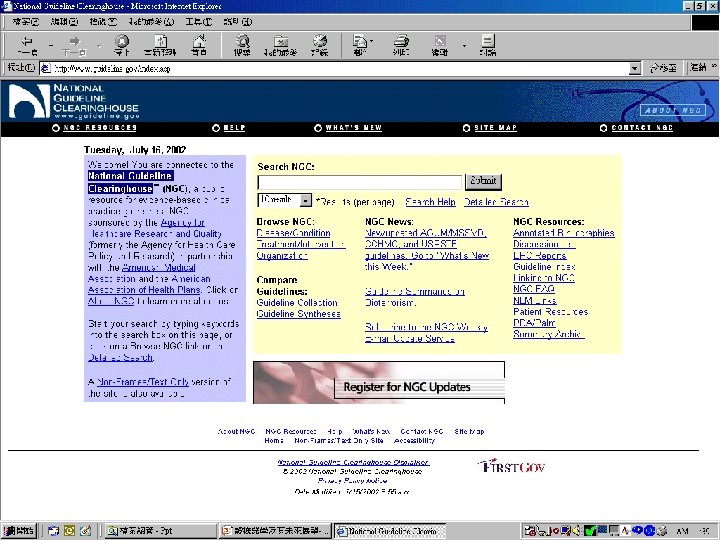This screenshot has width=720, height=540.
Task: Open the Windows Start button
Action: [18, 531]
